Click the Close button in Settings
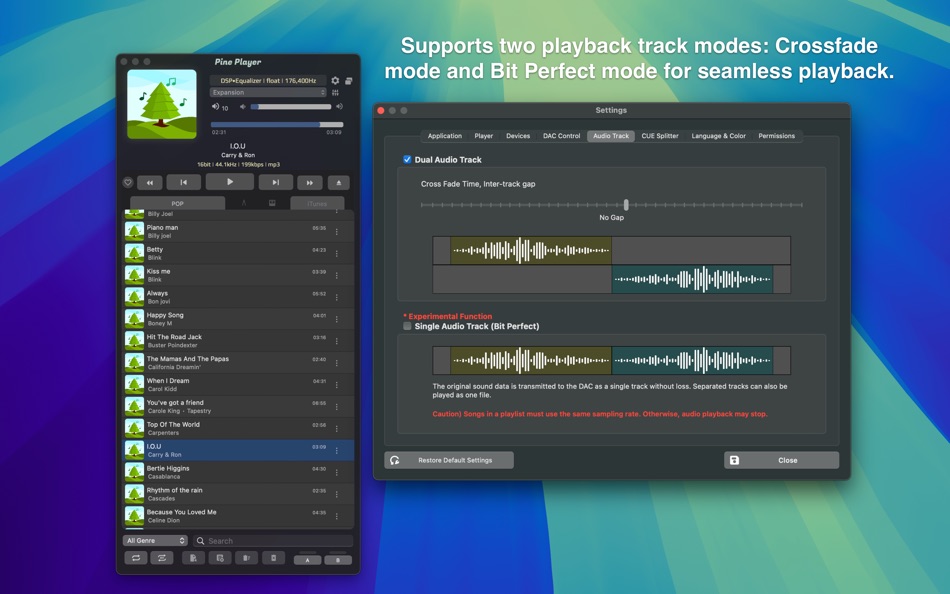Viewport: 950px width, 594px height. (782, 460)
